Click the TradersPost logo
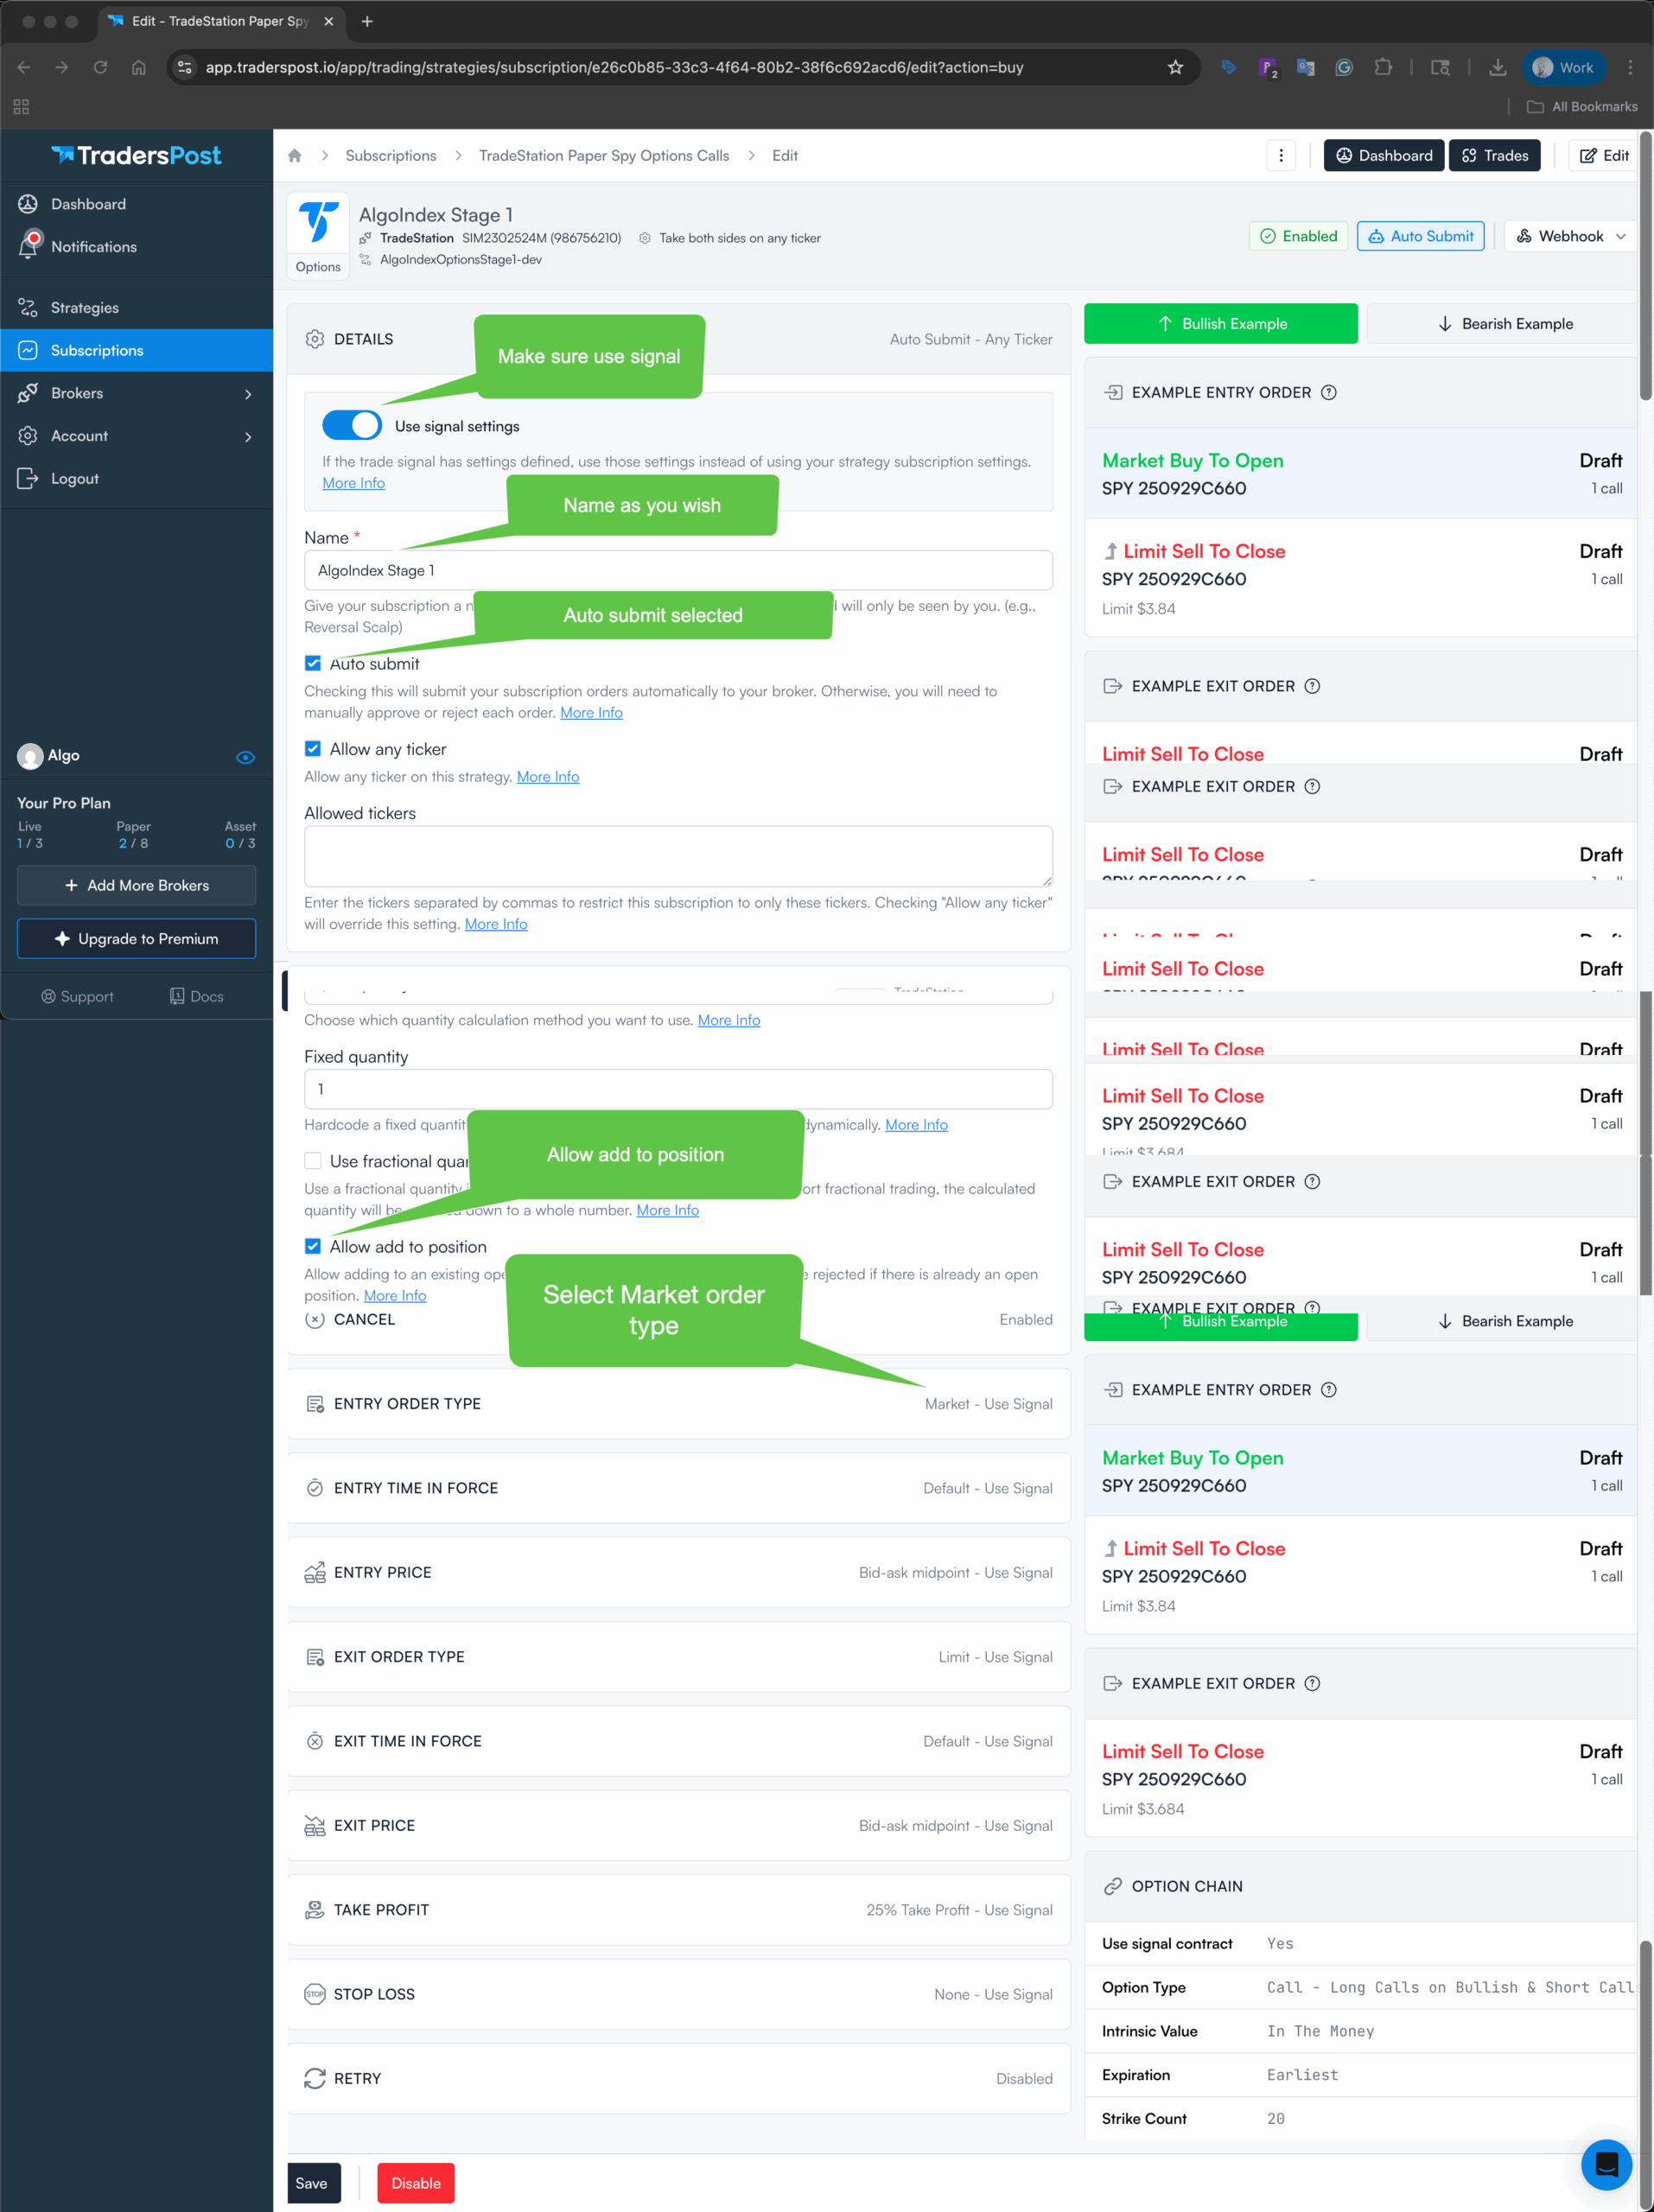This screenshot has height=2212, width=1654. [137, 156]
